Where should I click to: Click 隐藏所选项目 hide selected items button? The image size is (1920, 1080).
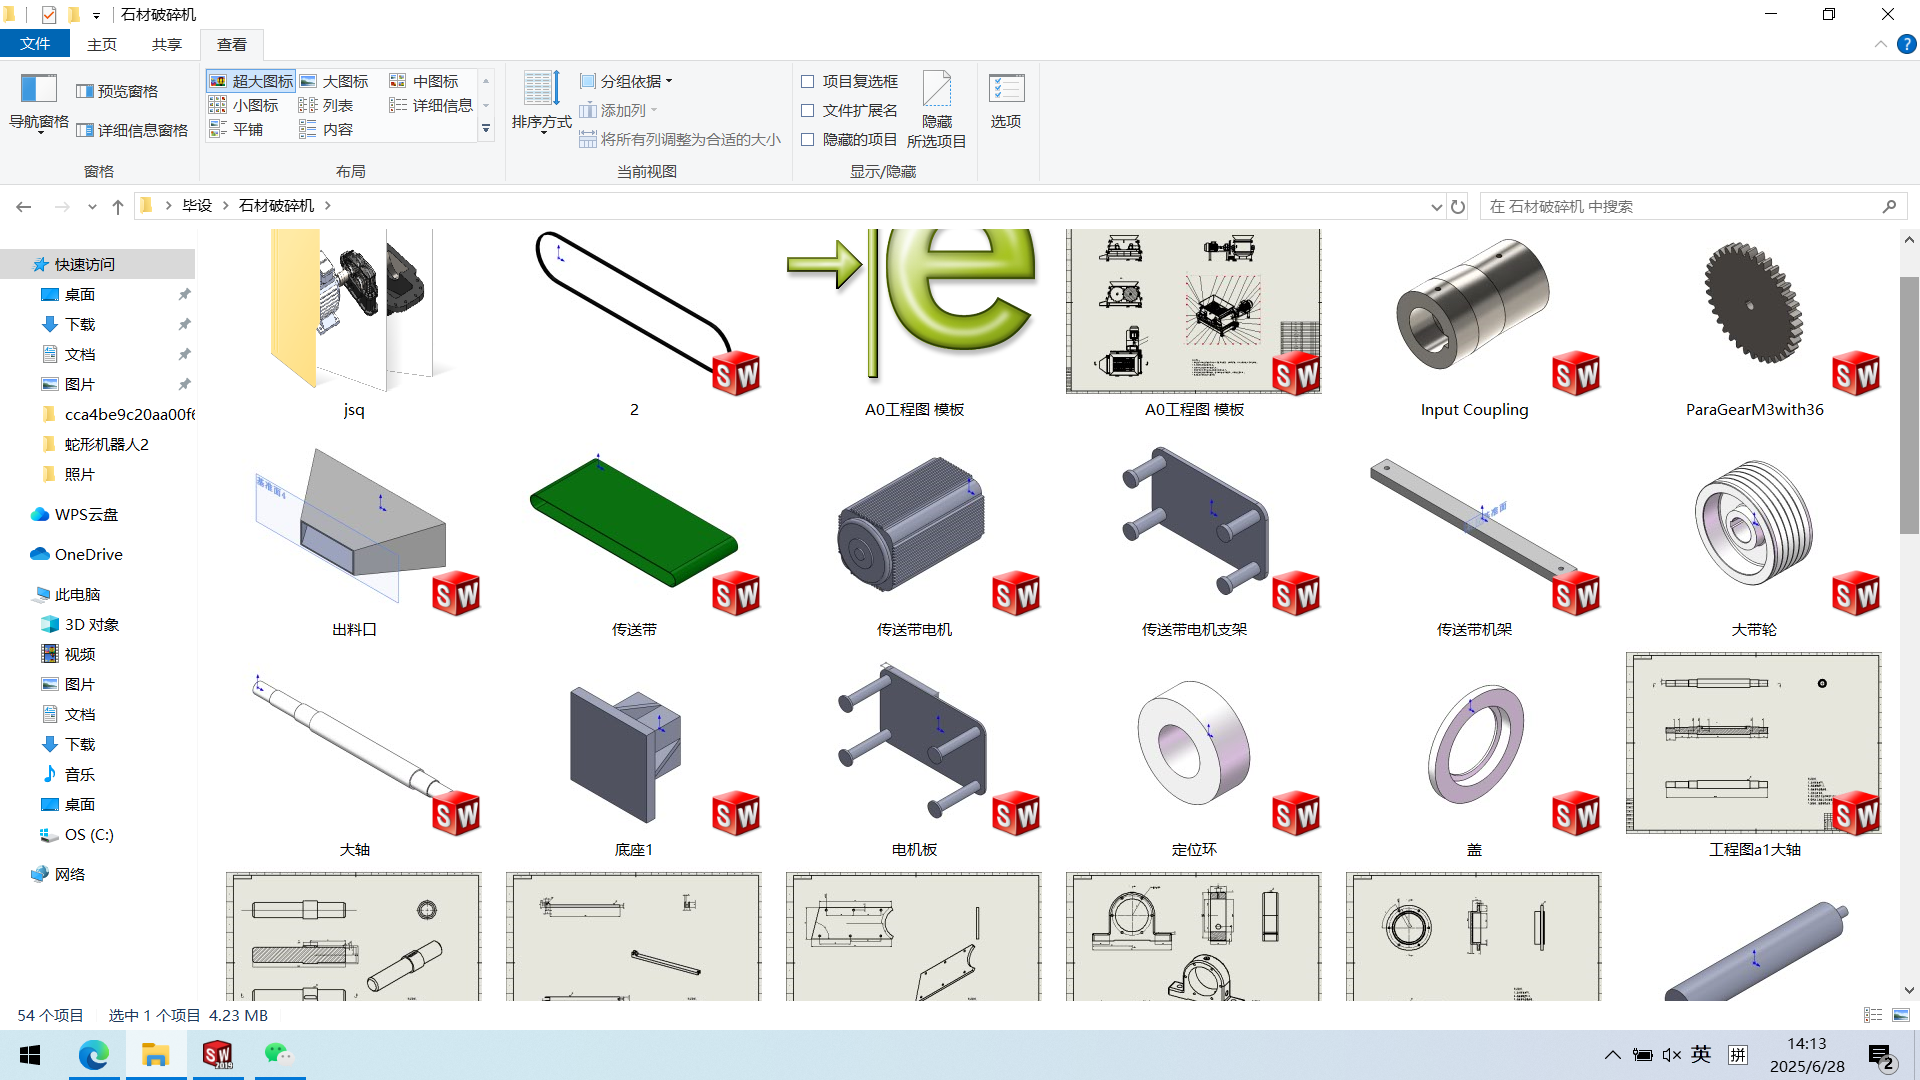click(x=937, y=110)
